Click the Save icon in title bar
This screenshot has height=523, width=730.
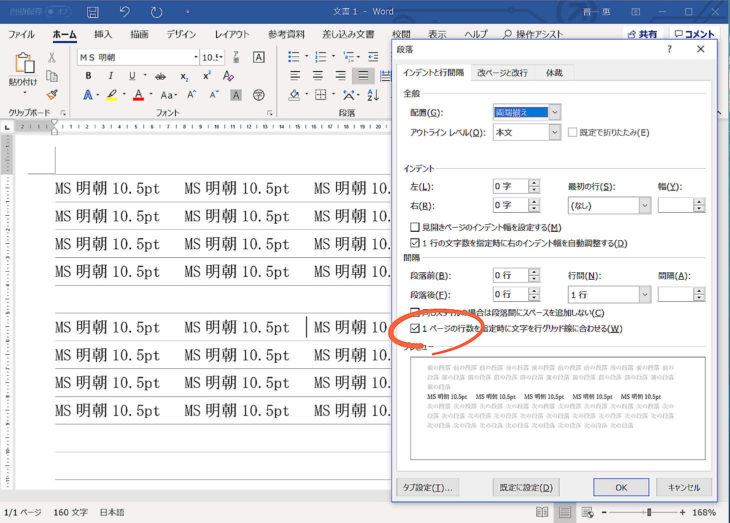pos(92,13)
